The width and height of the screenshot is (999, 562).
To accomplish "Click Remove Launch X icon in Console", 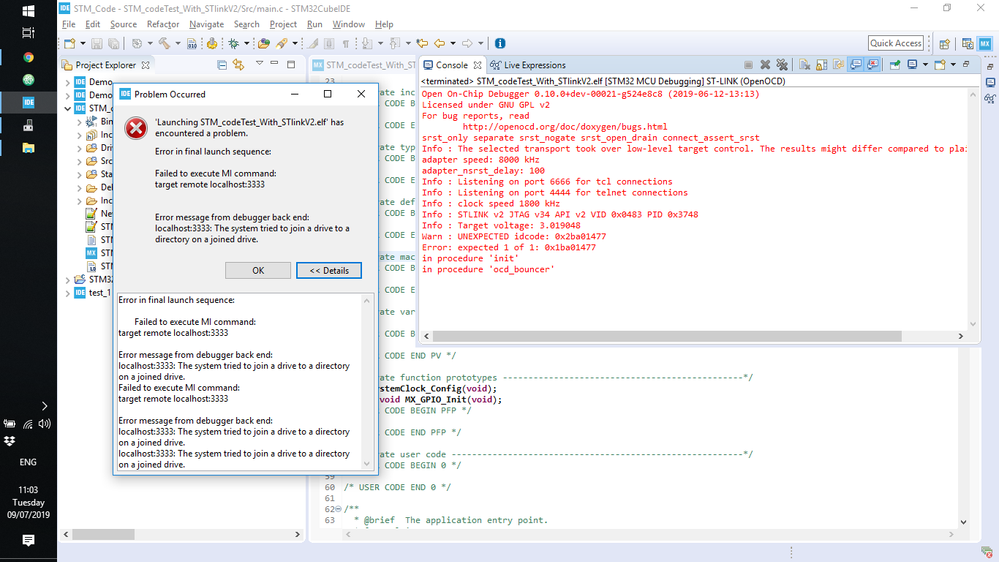I will pos(765,65).
